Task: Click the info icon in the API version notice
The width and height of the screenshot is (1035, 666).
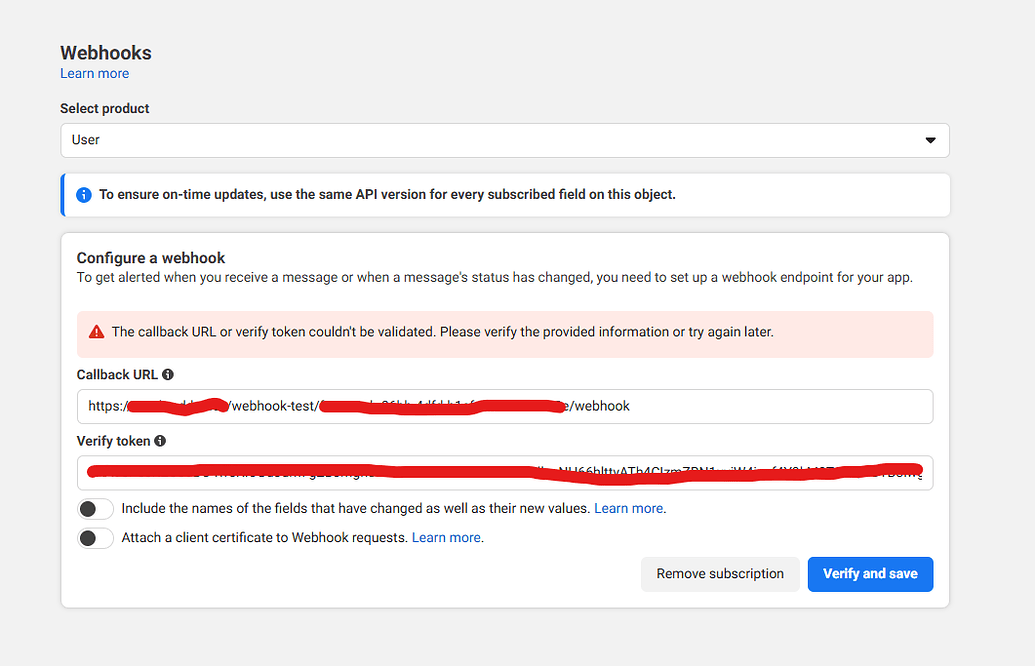Action: point(84,194)
